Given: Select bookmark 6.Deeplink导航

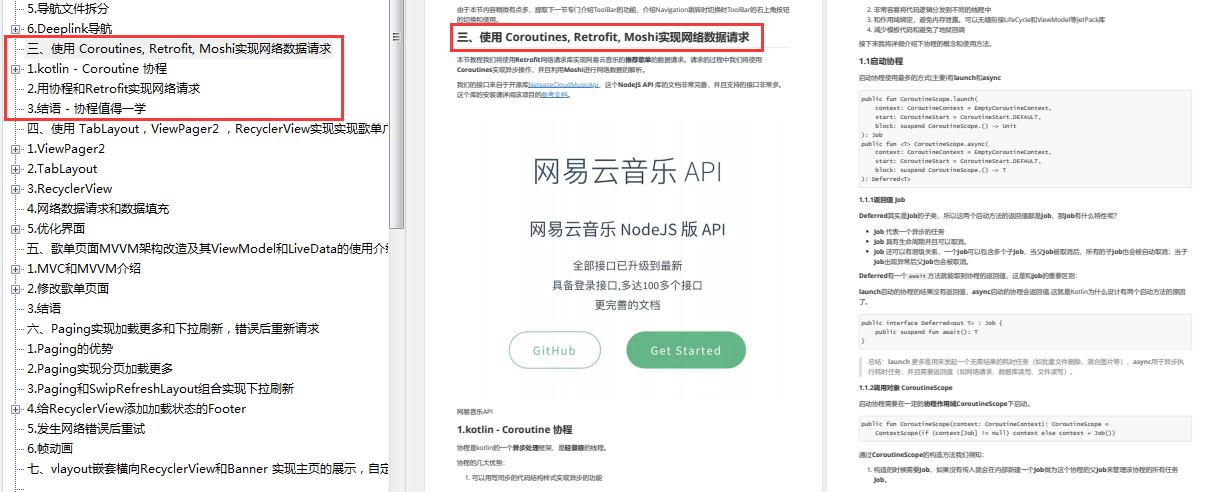Looking at the screenshot, I should [x=69, y=29].
